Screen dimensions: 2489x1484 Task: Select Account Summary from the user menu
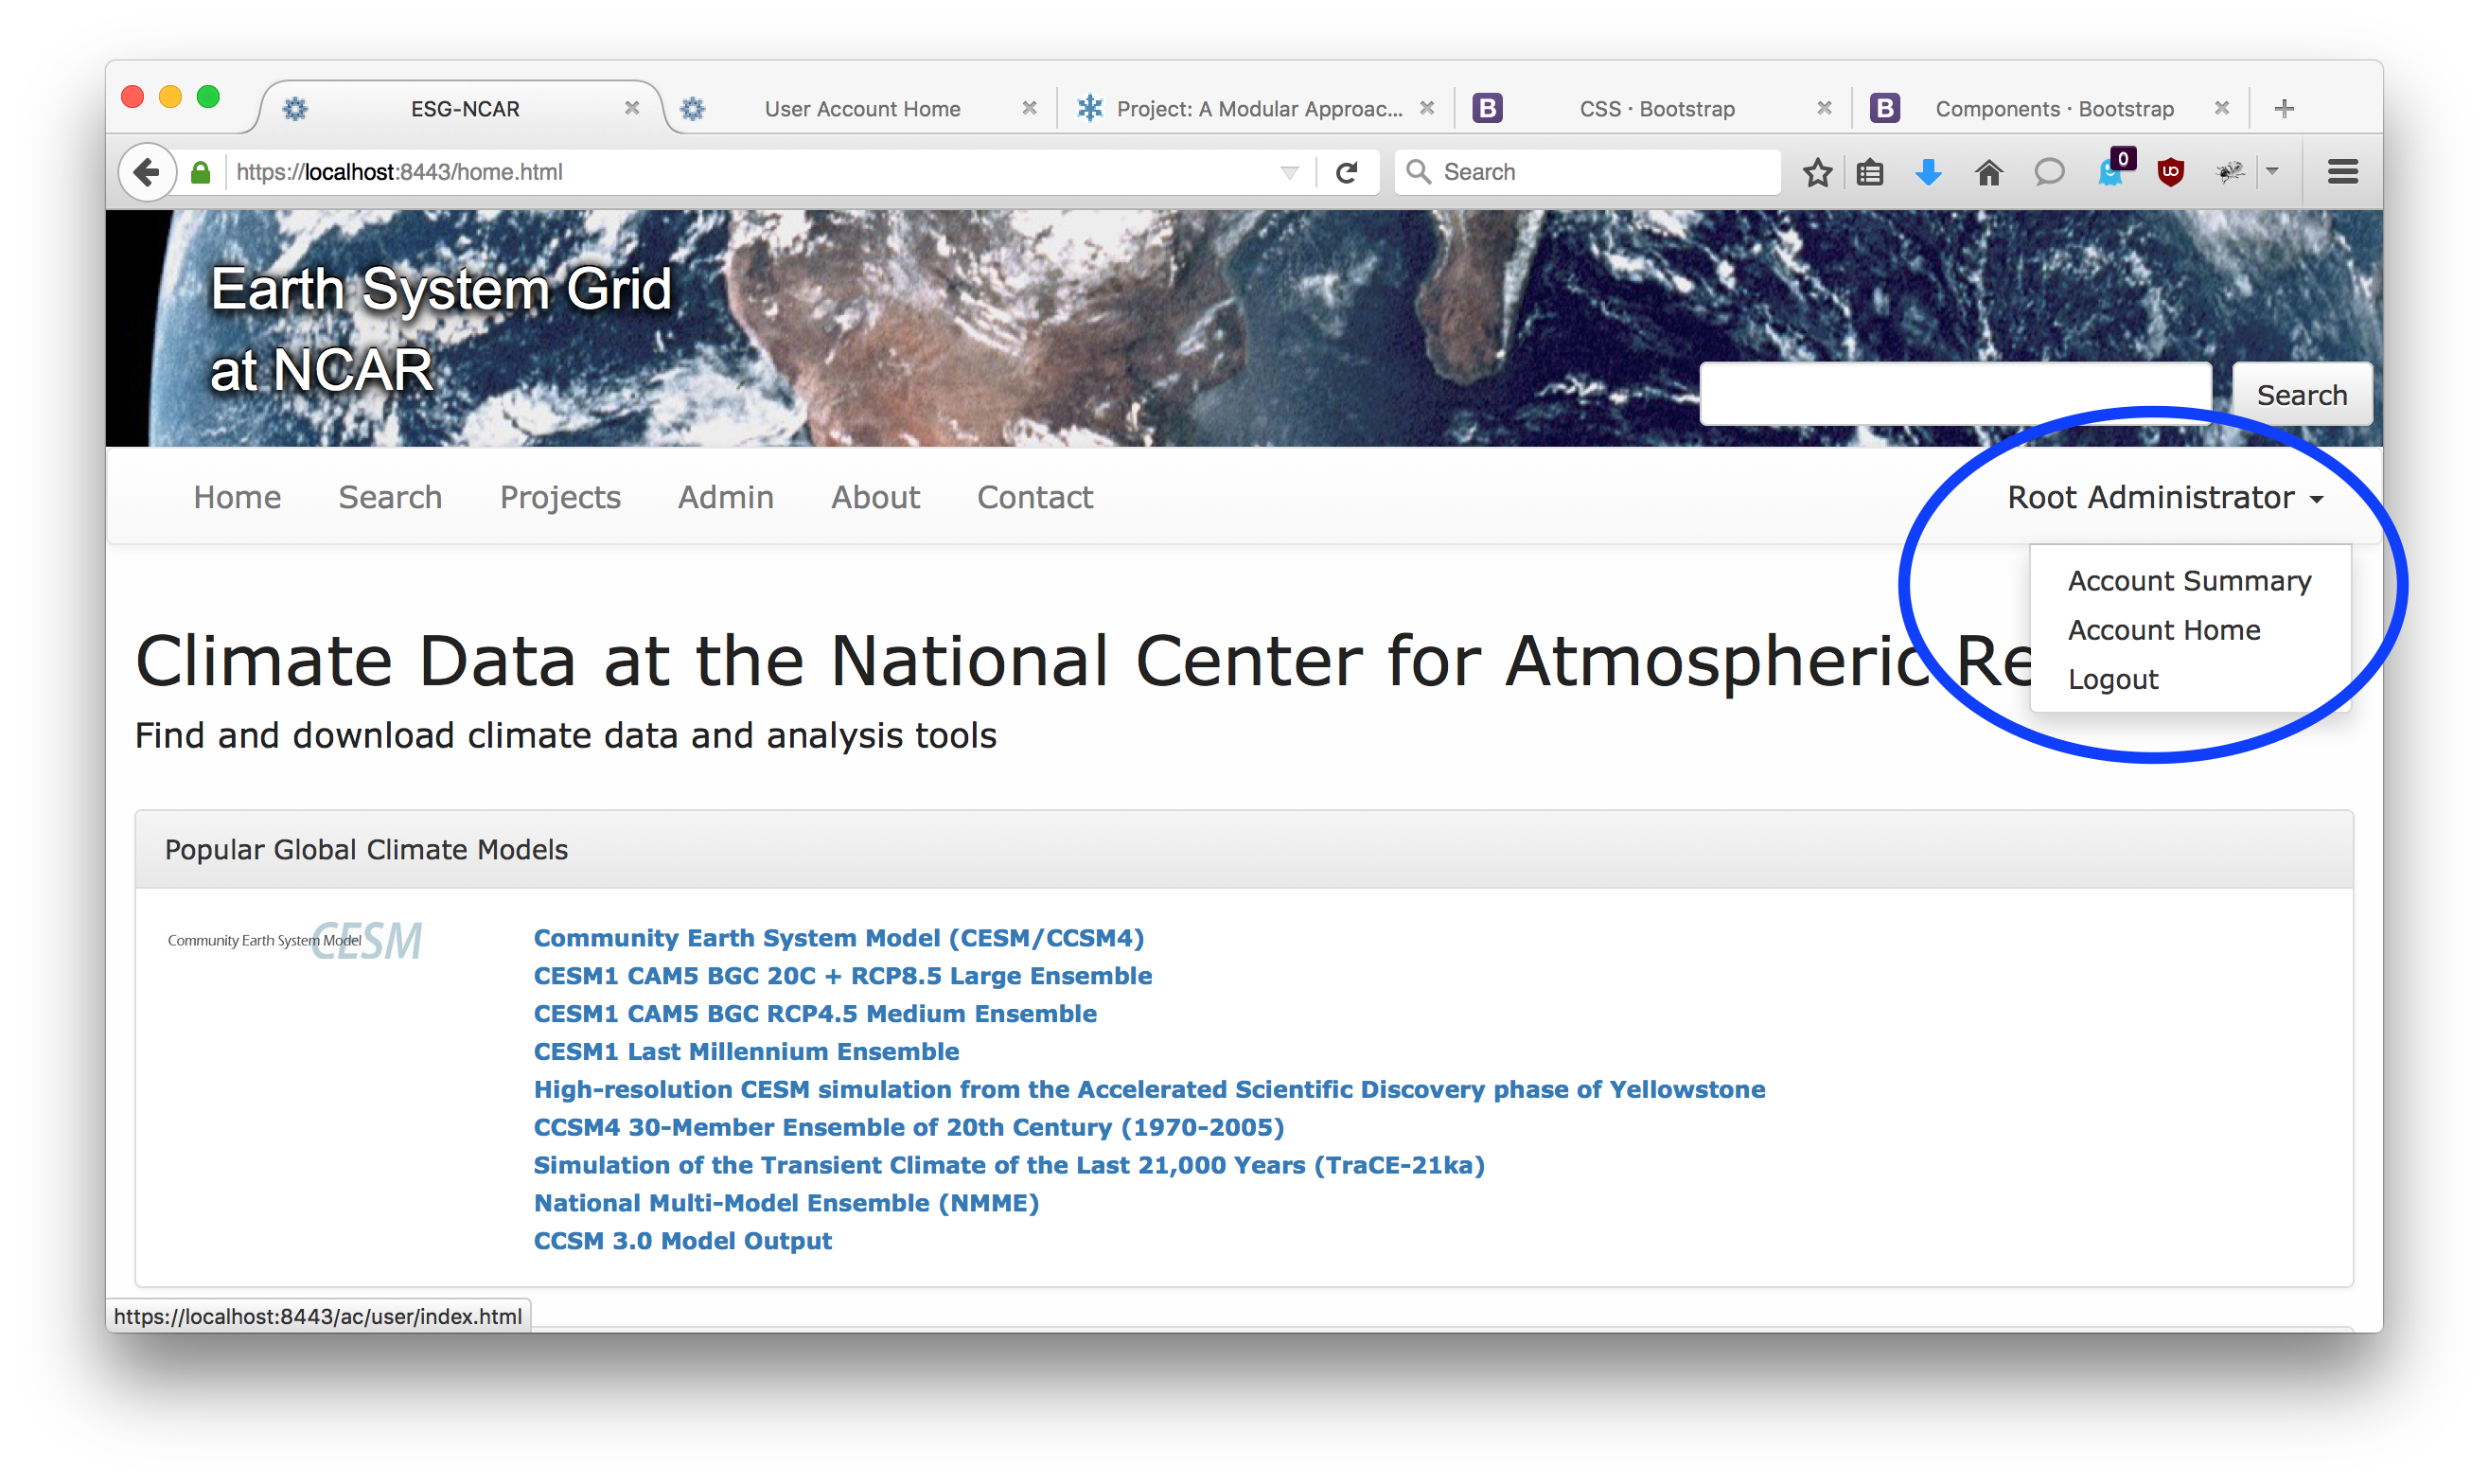(x=2188, y=581)
